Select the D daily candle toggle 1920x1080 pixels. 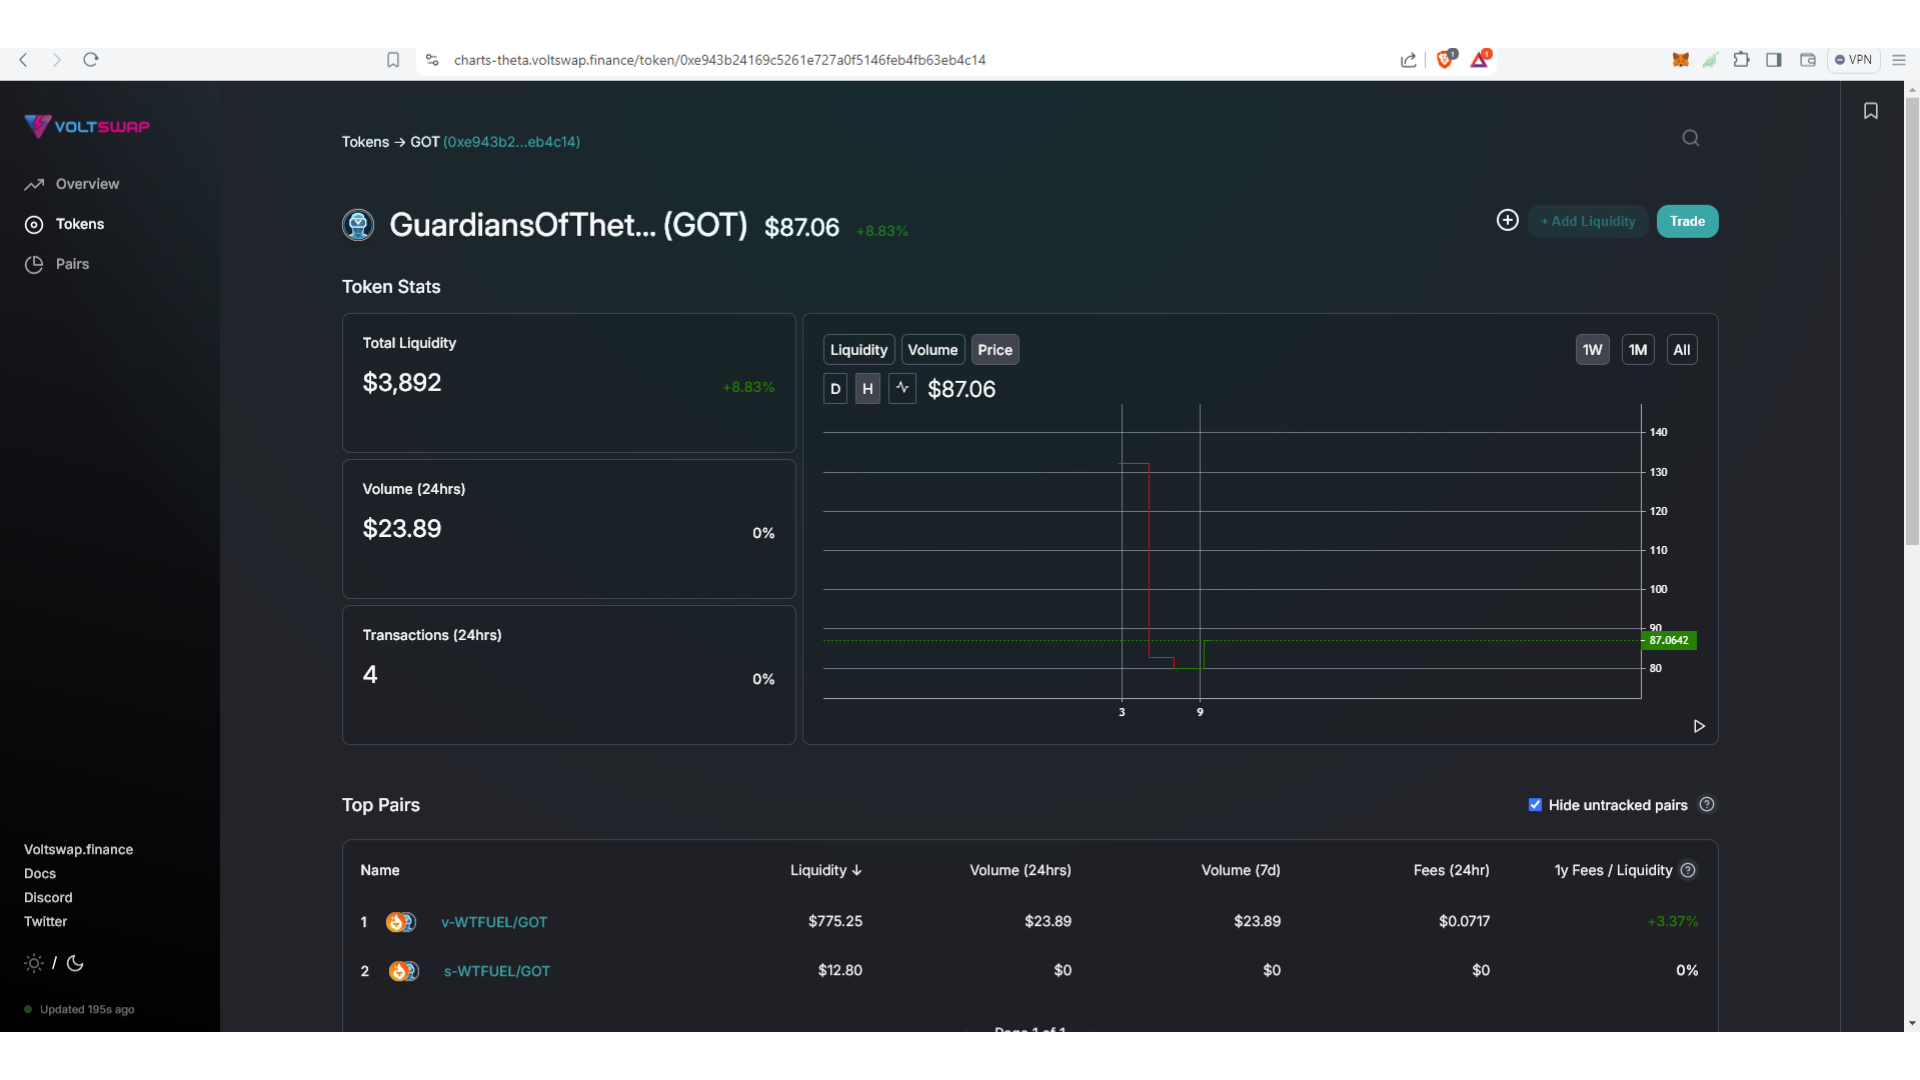point(835,389)
